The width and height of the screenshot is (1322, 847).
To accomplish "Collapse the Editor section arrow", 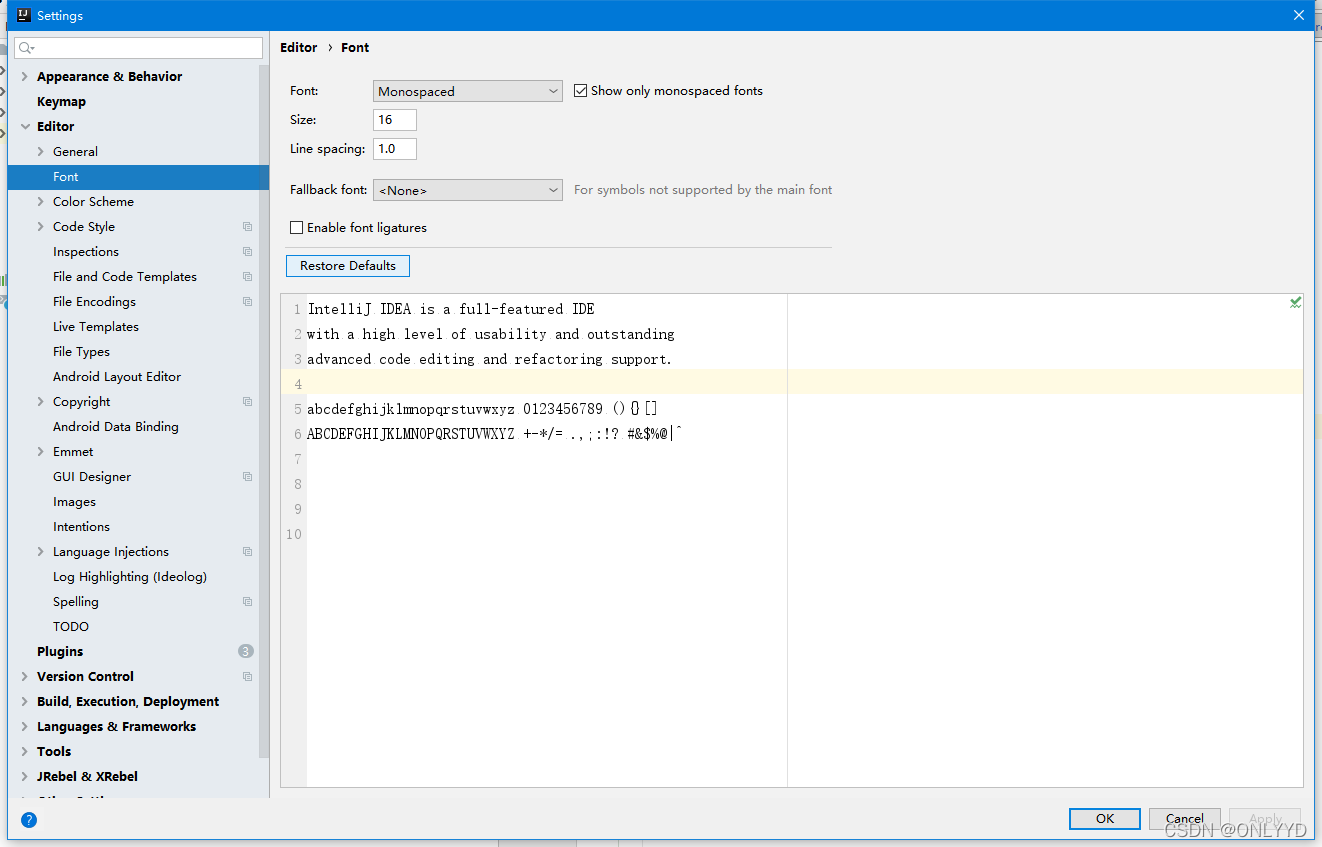I will pyautogui.click(x=25, y=127).
